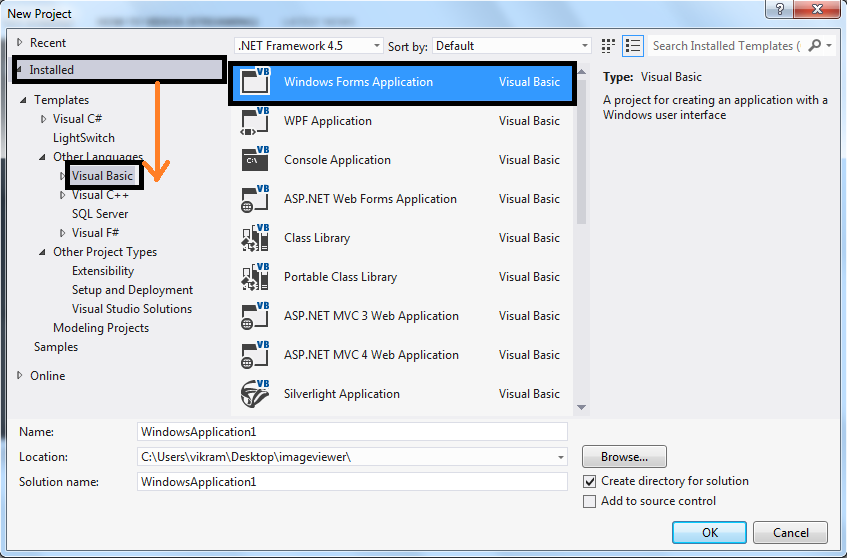Select the Visual Basic tree label
Image resolution: width=847 pixels, height=558 pixels.
[102, 176]
